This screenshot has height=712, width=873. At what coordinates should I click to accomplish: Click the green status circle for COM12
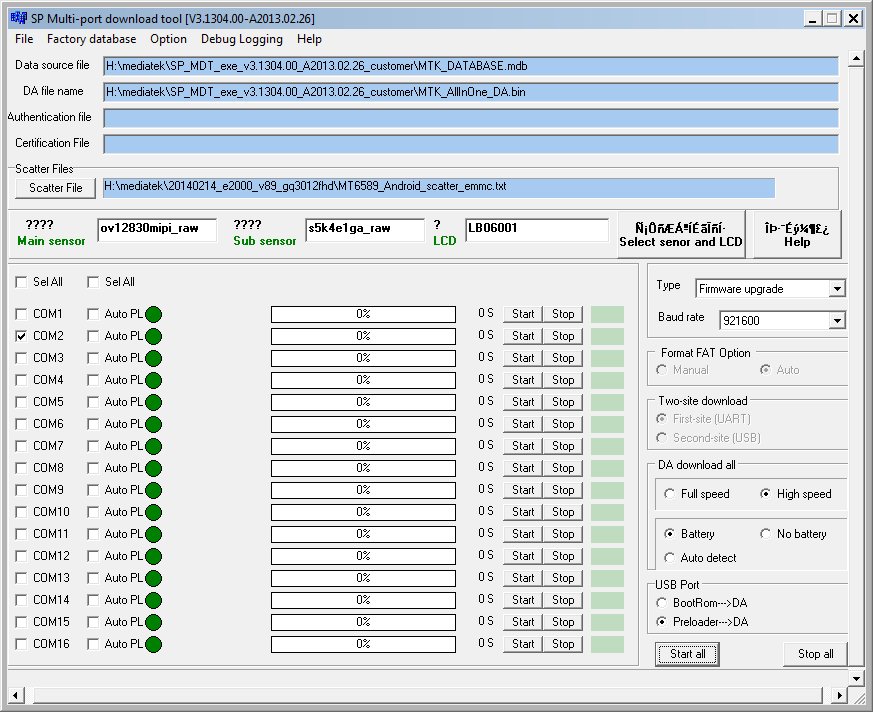pyautogui.click(x=153, y=556)
